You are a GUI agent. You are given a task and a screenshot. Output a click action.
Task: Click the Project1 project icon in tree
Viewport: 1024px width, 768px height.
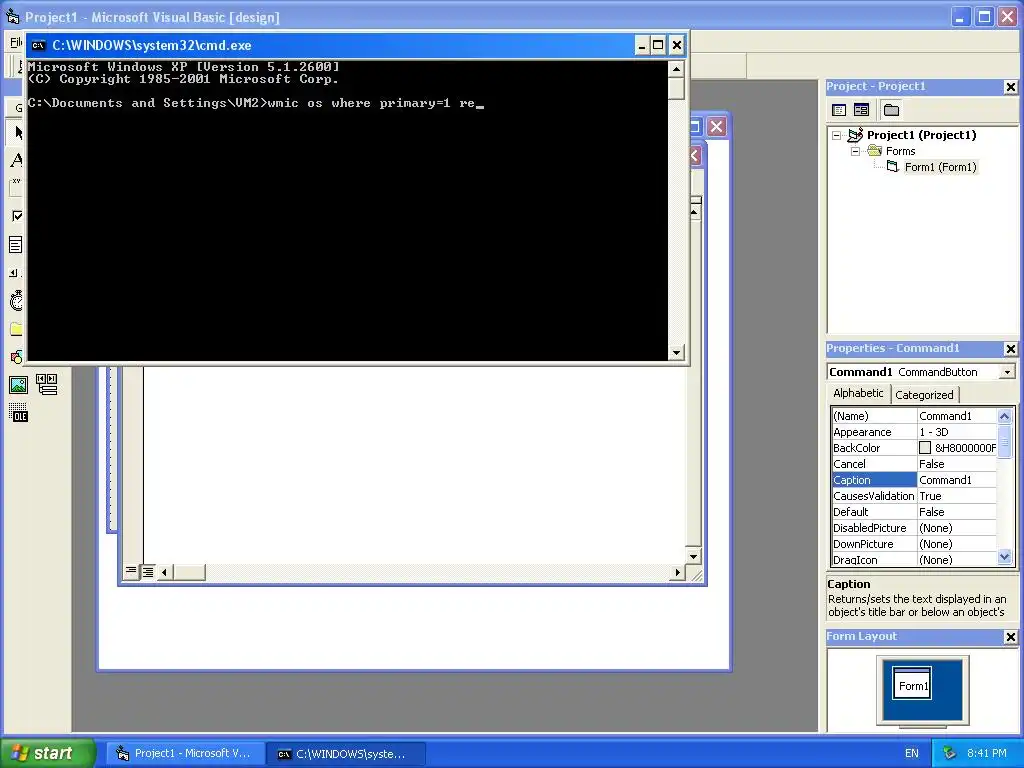(855, 135)
